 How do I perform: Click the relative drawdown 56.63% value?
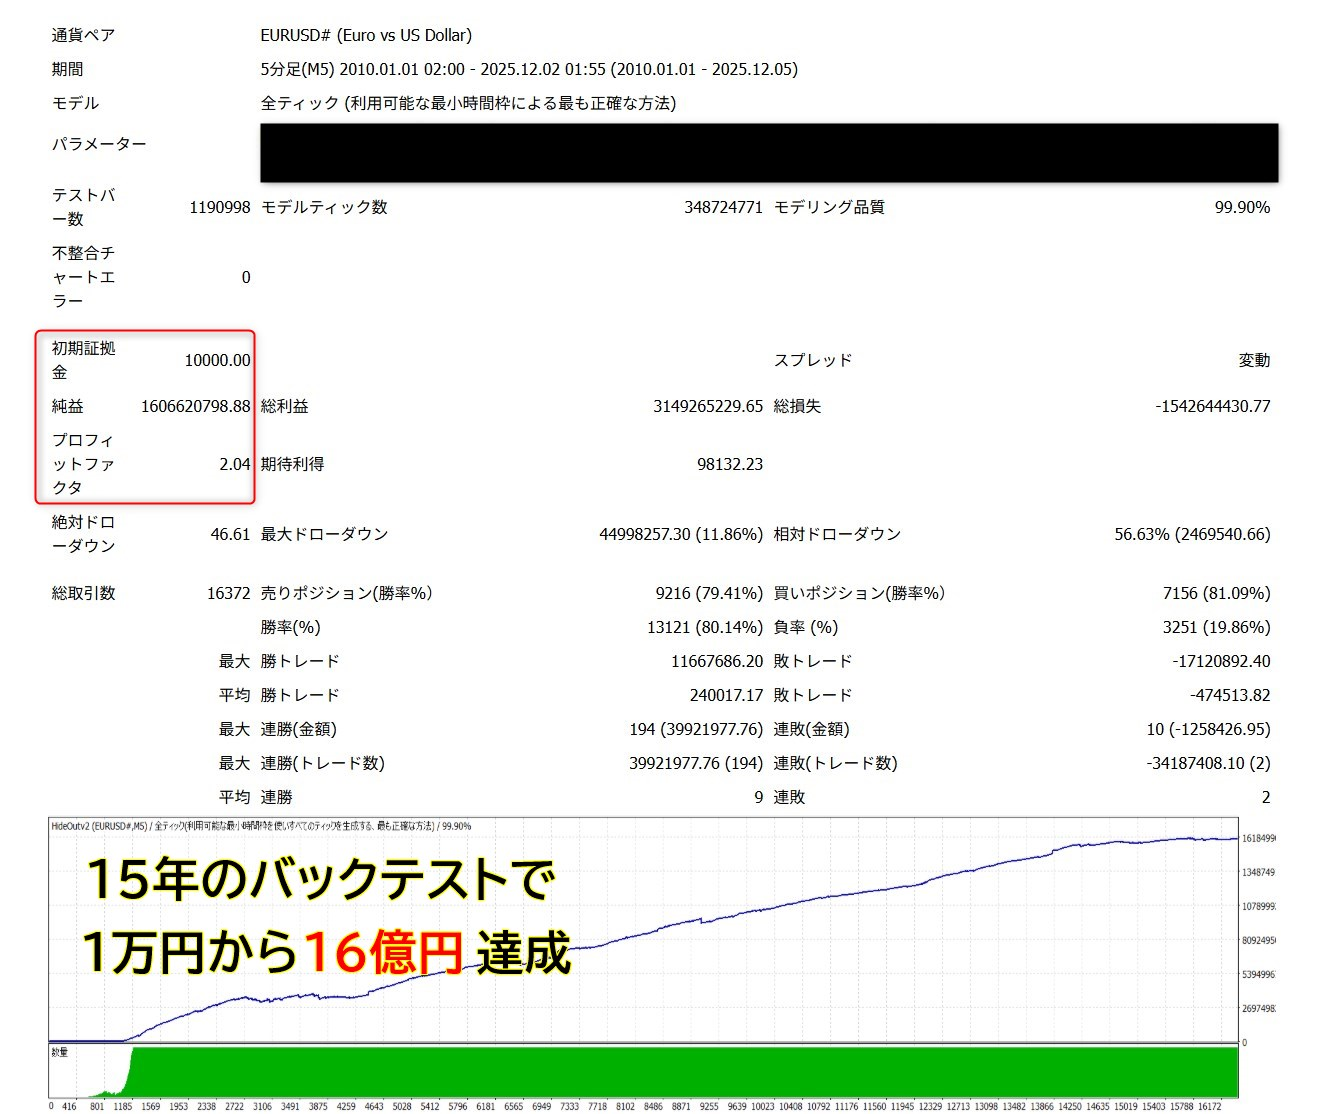point(1191,534)
